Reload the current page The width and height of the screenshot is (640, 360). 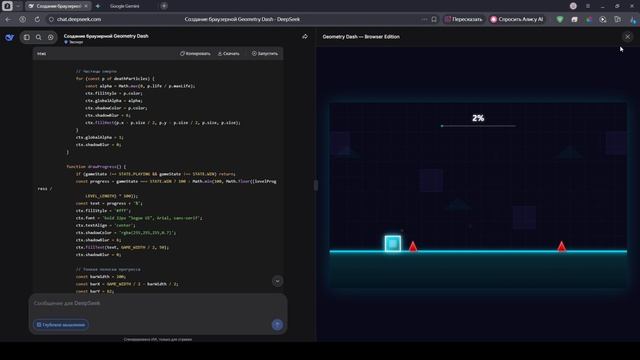(37, 19)
